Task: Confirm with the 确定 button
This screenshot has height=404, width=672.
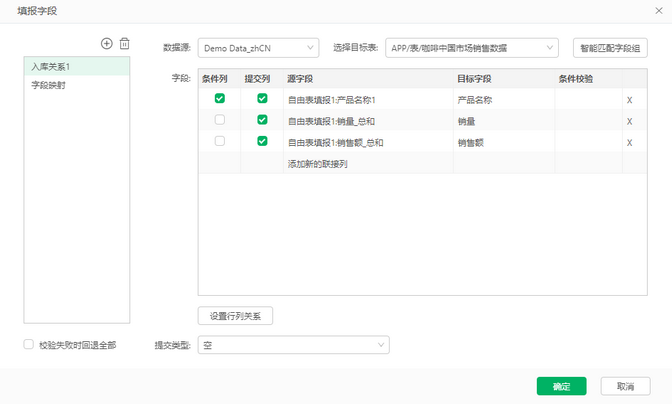Action: 561,386
